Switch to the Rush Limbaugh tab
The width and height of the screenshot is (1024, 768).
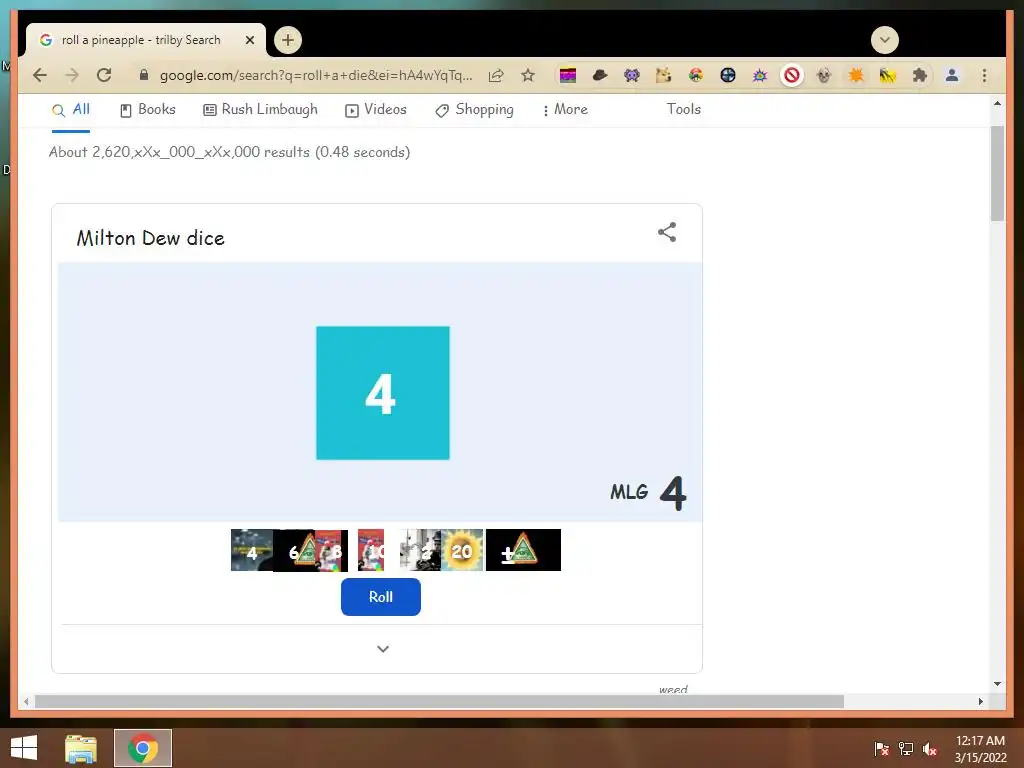(260, 110)
